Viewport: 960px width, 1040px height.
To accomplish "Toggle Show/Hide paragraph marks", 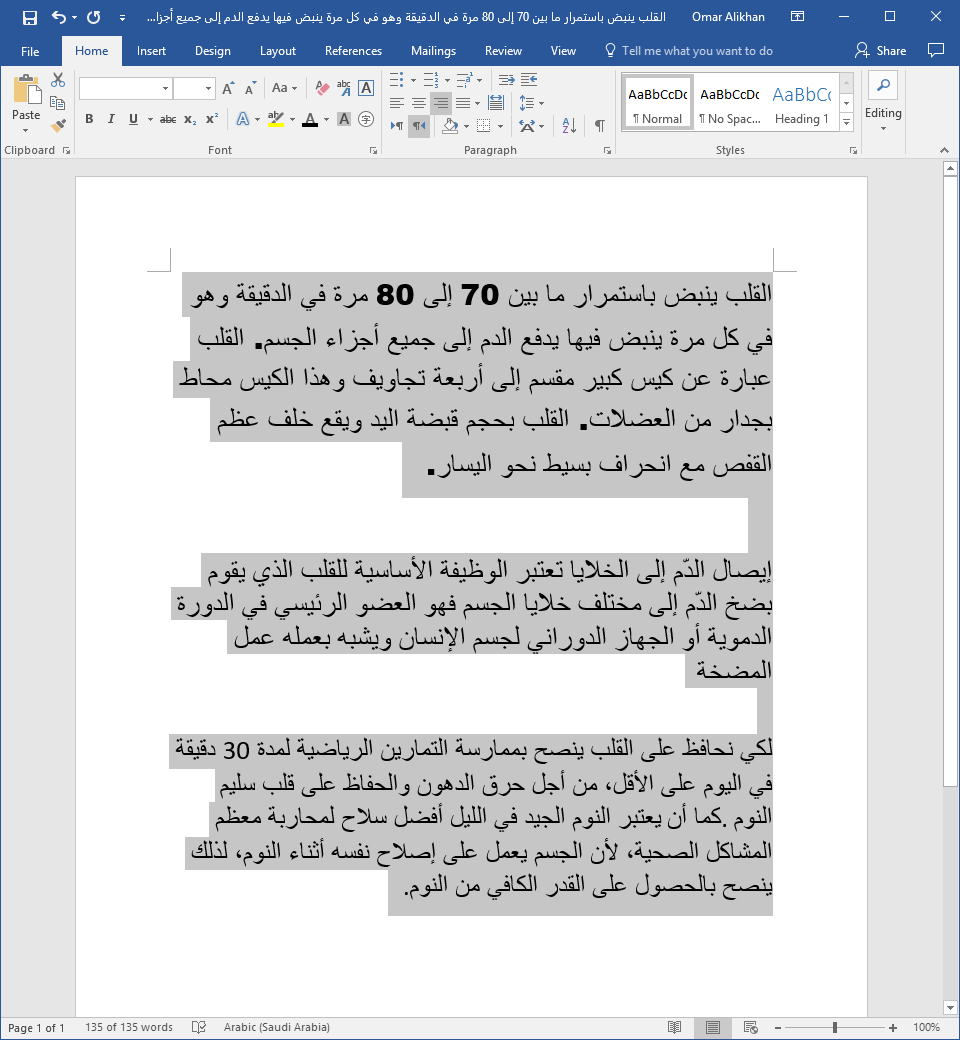I will (600, 125).
